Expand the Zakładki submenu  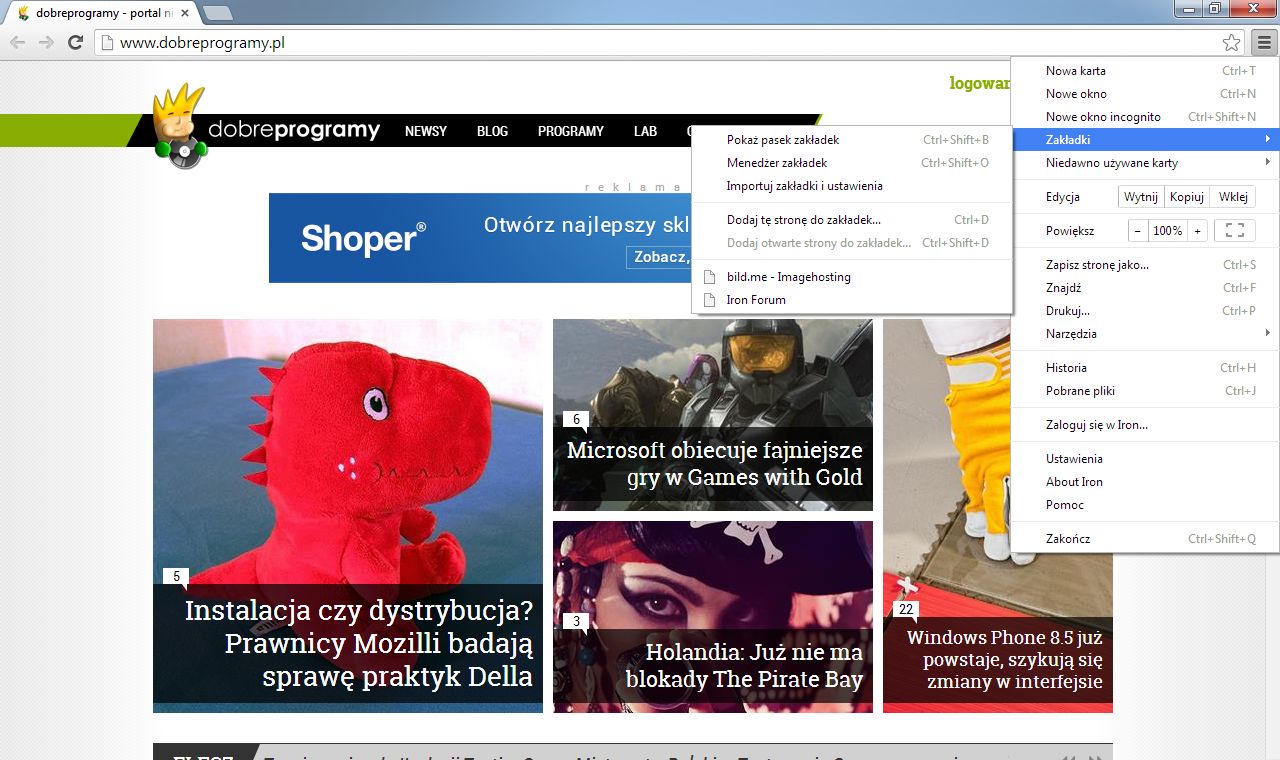(x=1145, y=140)
